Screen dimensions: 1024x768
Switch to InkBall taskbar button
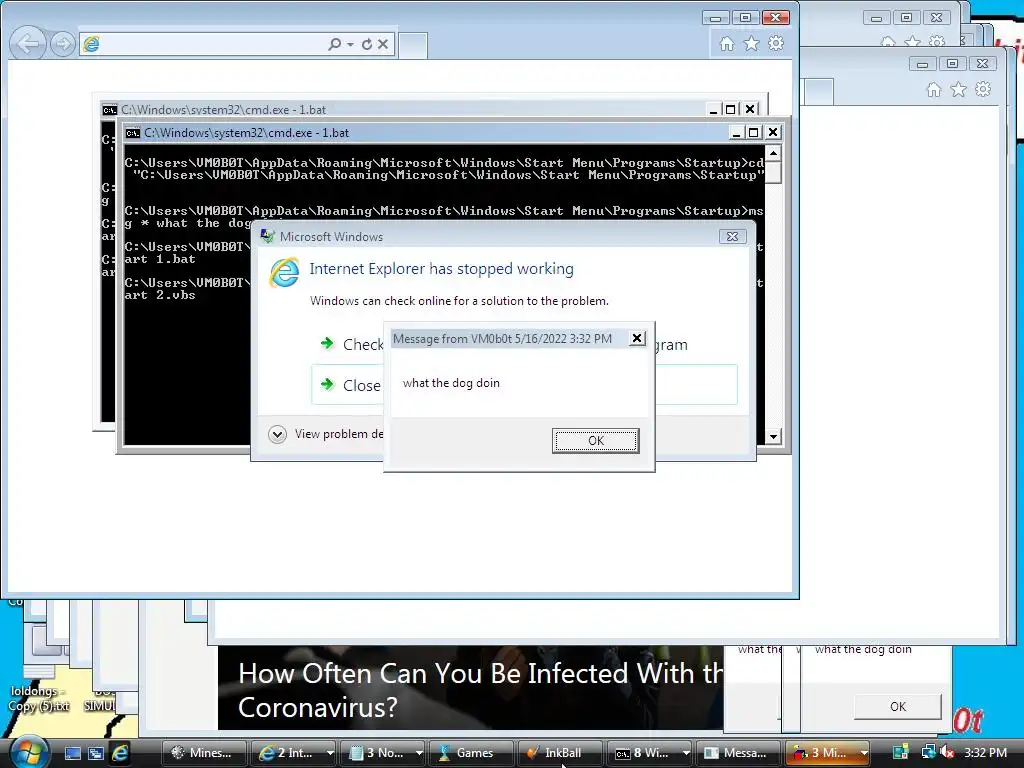pos(560,753)
